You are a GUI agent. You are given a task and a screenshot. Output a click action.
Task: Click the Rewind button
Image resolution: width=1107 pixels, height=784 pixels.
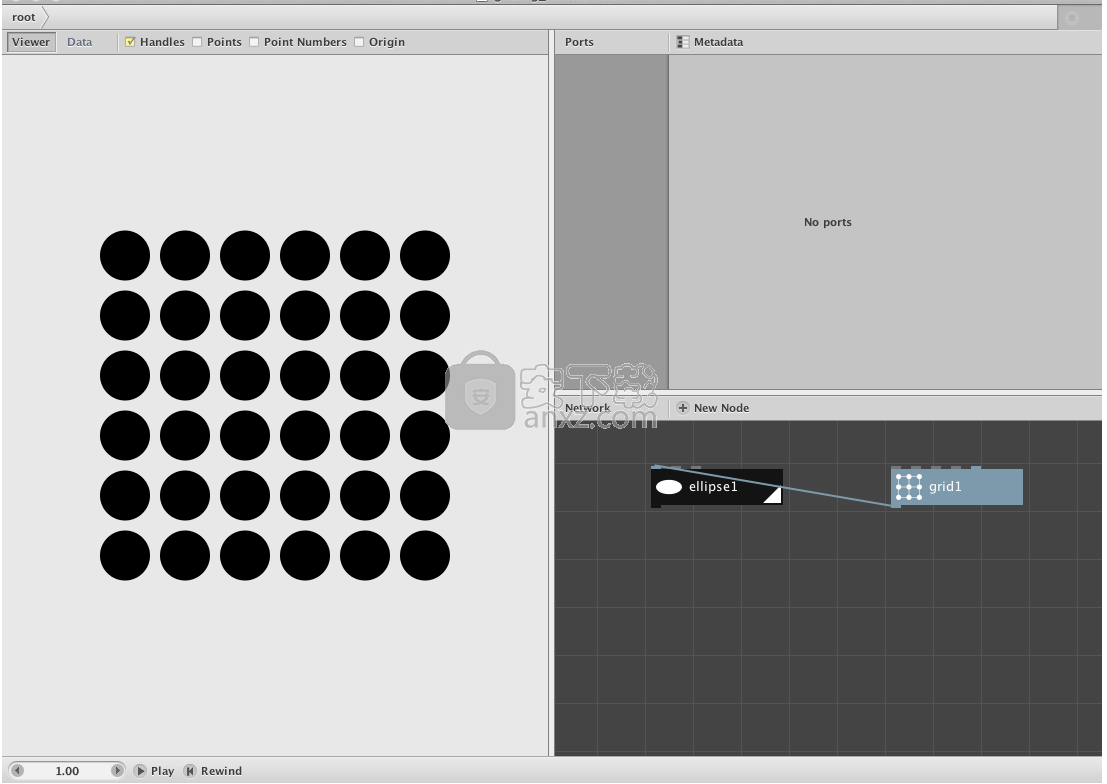coord(213,771)
